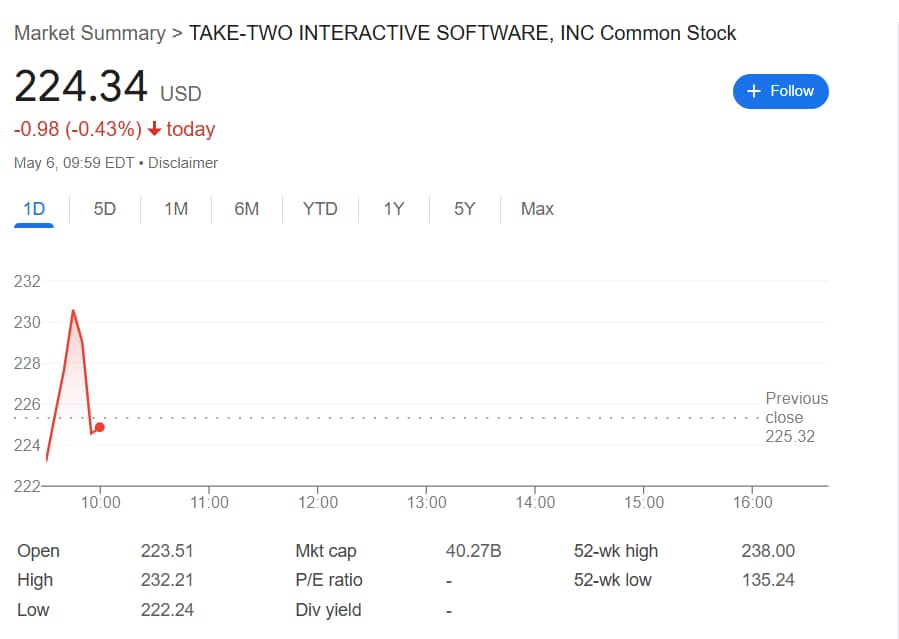Click the 226 y-axis label
Screen dimensions: 899x639
(28, 404)
